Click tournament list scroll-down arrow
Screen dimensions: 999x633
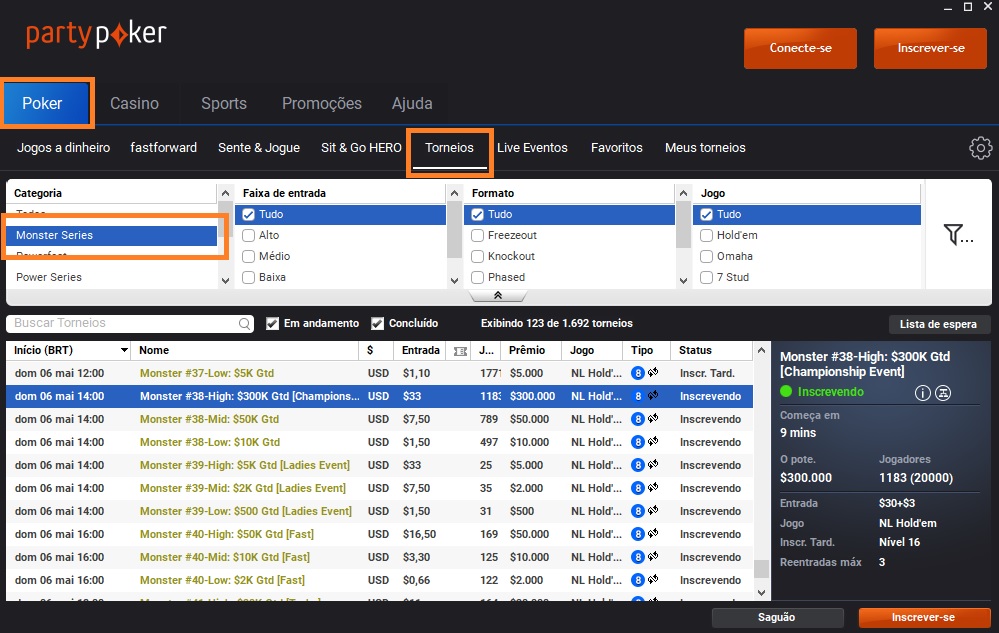click(x=761, y=593)
